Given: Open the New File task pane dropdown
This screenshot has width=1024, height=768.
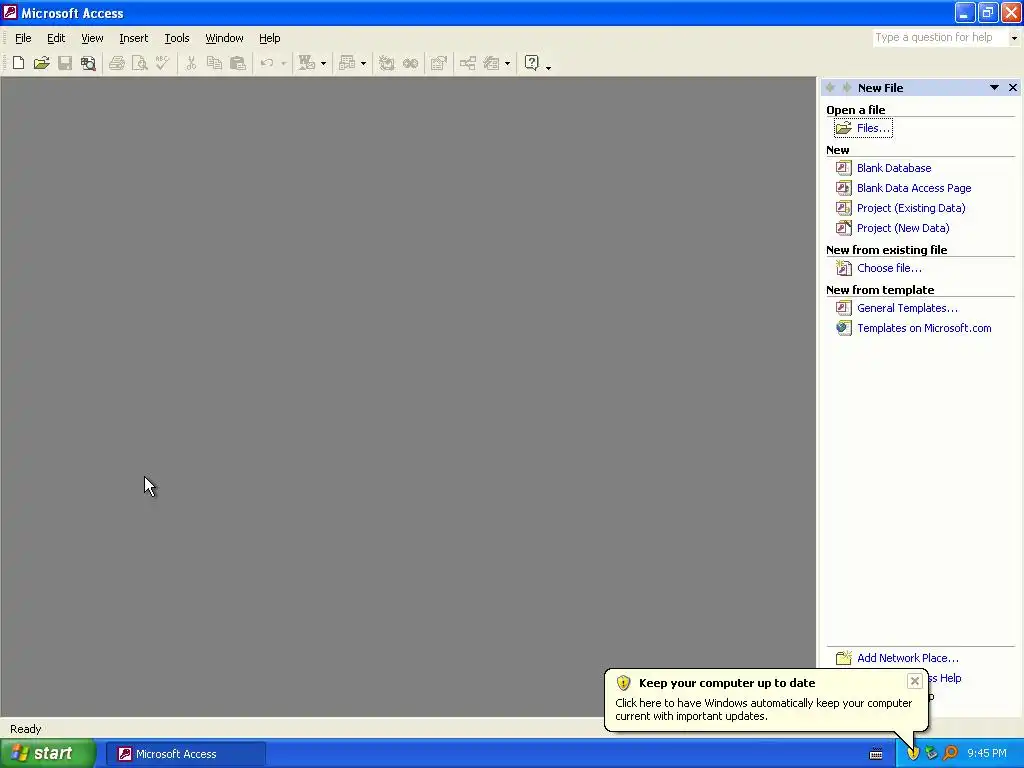Looking at the screenshot, I should pyautogui.click(x=994, y=88).
